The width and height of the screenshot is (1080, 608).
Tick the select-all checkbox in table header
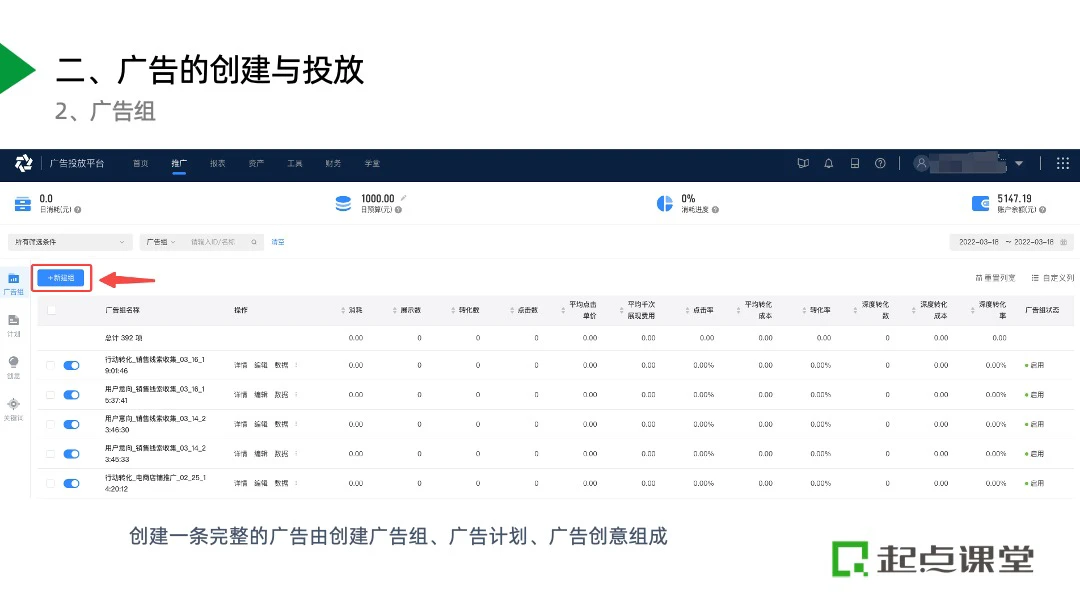pos(51,310)
